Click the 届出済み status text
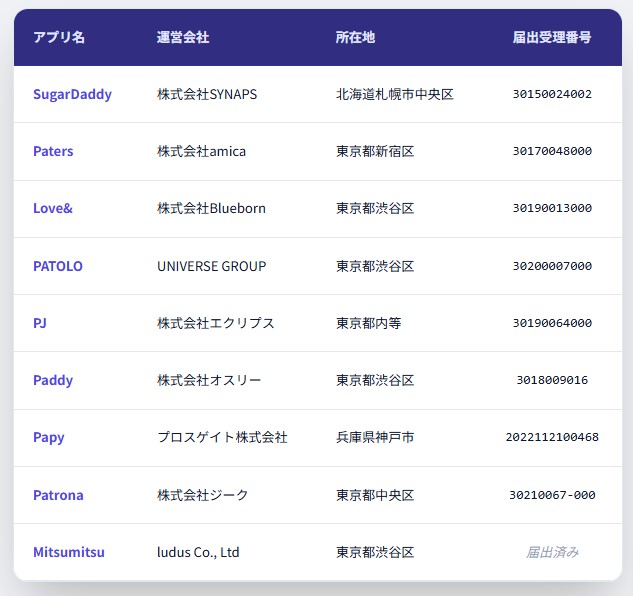 click(552, 552)
